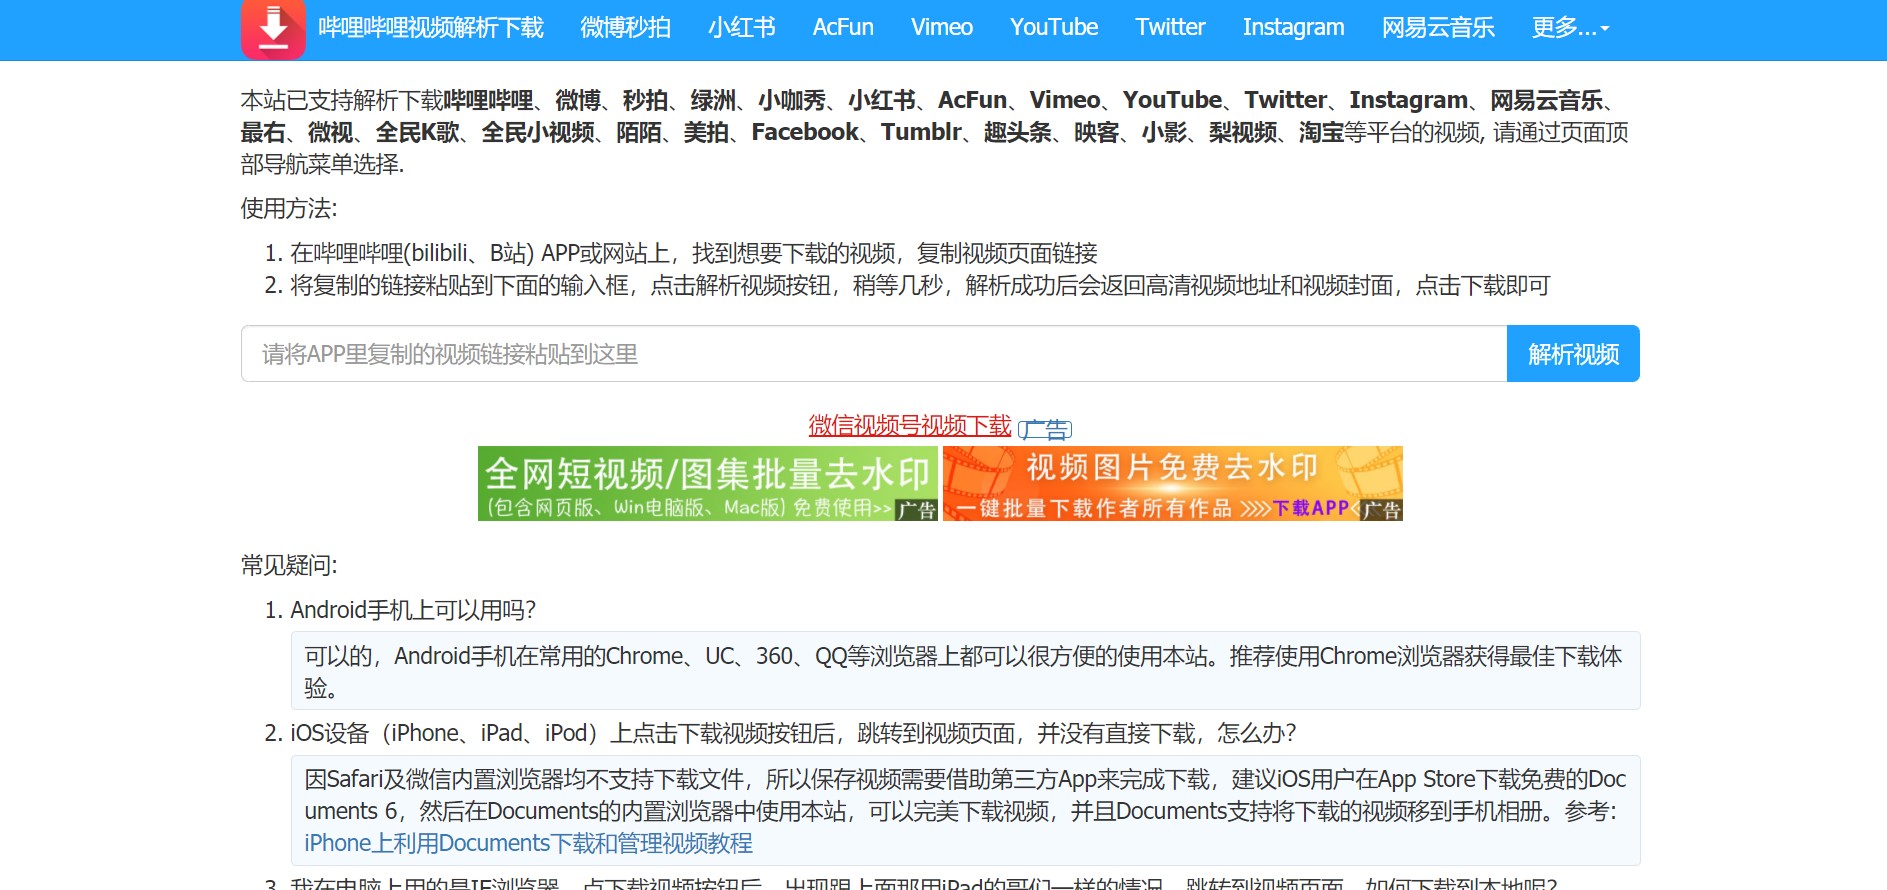Click the 解析视频 button

[1573, 354]
